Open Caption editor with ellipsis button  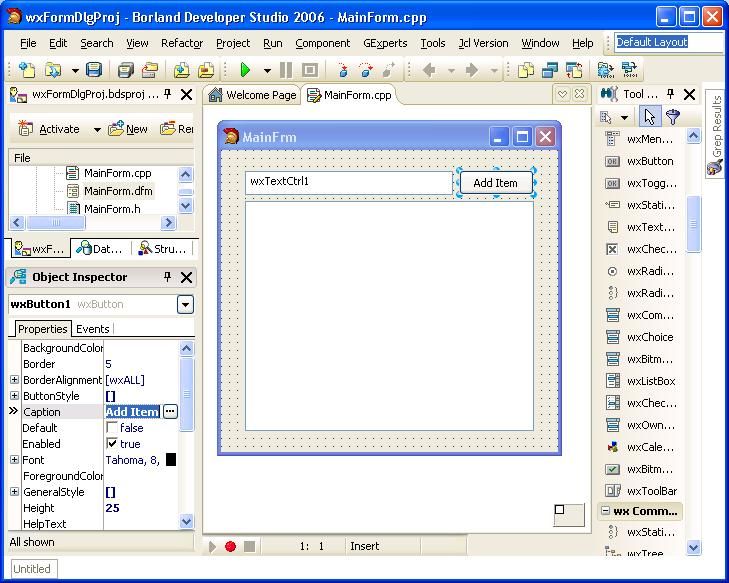point(170,412)
